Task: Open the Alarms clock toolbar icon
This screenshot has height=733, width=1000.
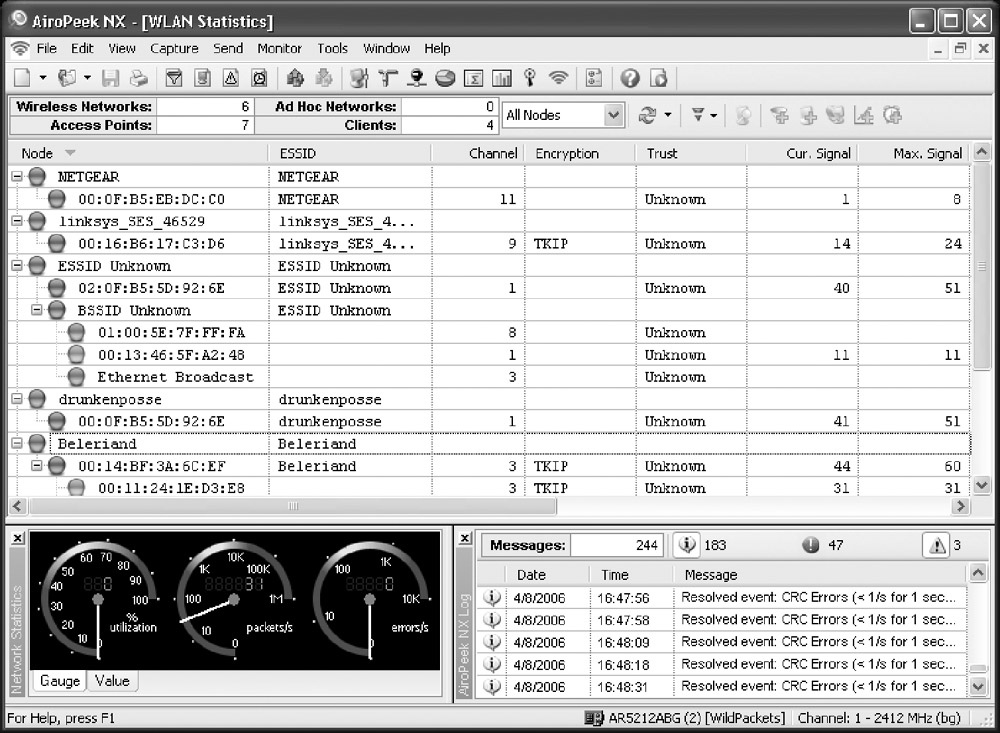Action: [x=260, y=78]
